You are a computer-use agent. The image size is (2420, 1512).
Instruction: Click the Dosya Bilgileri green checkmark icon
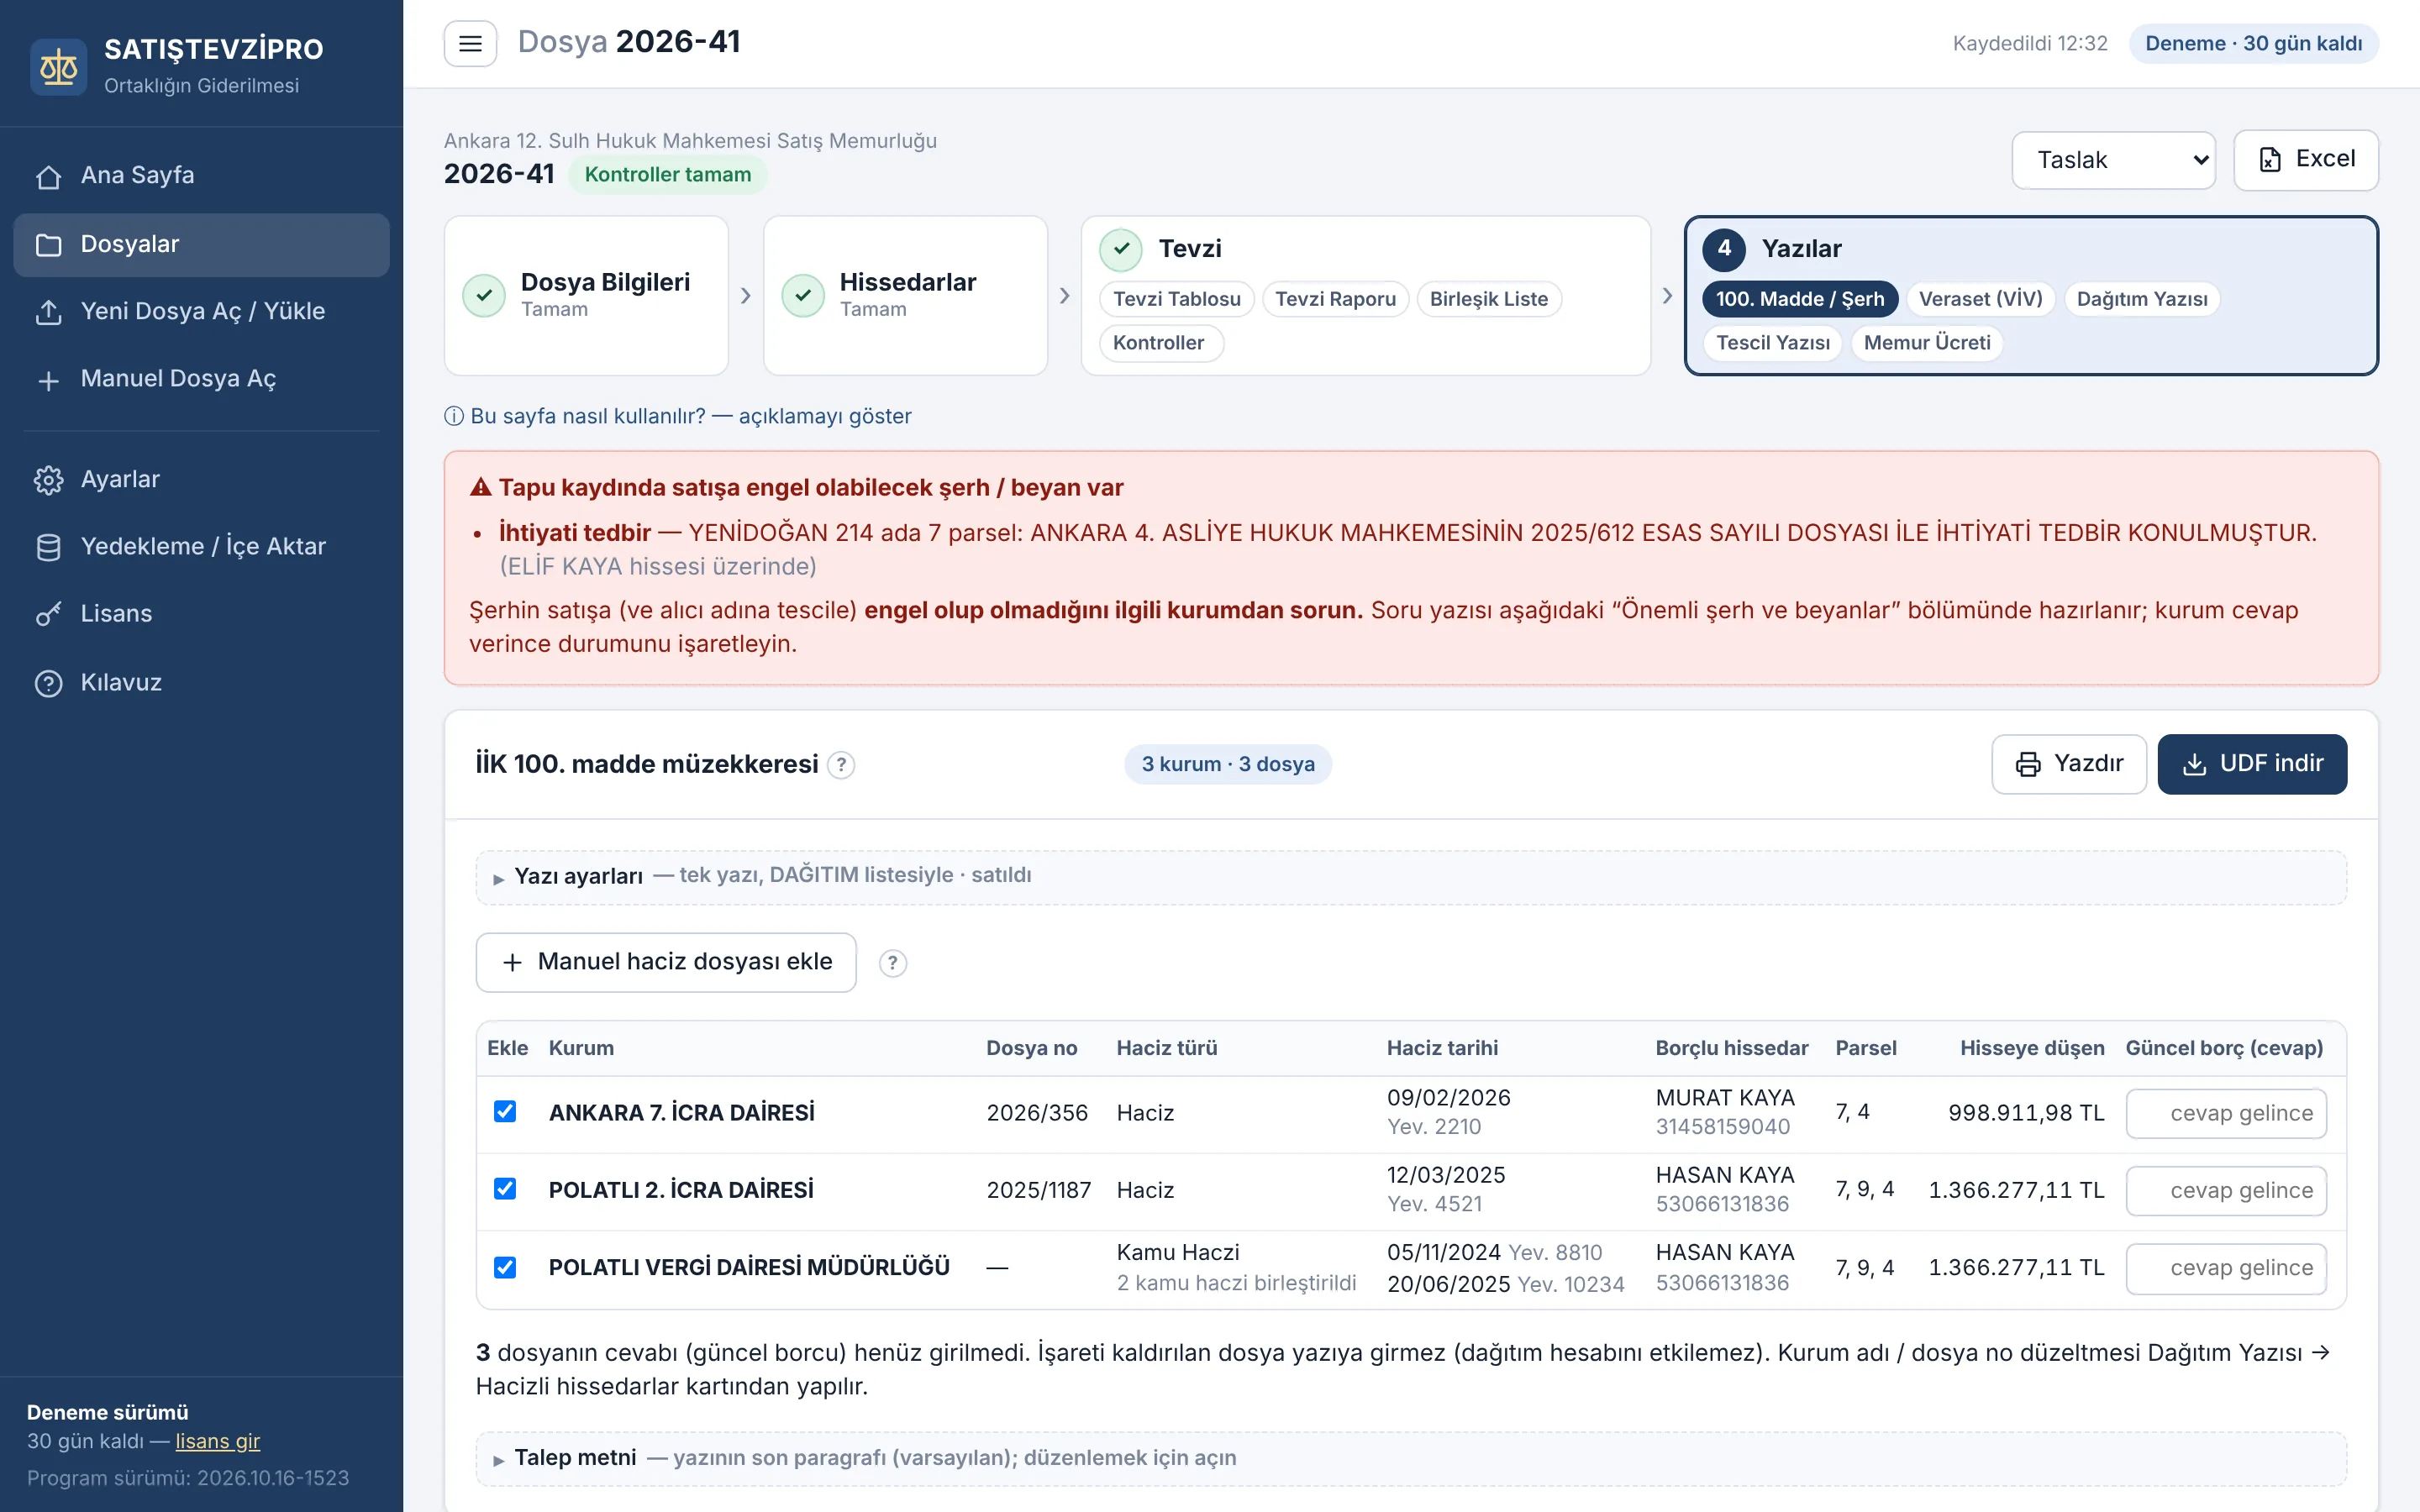point(484,295)
